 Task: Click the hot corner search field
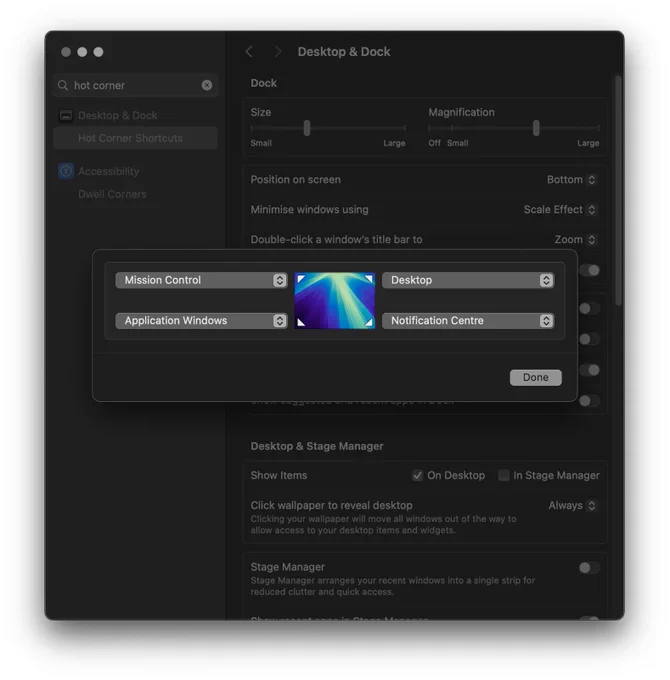pyautogui.click(x=135, y=85)
